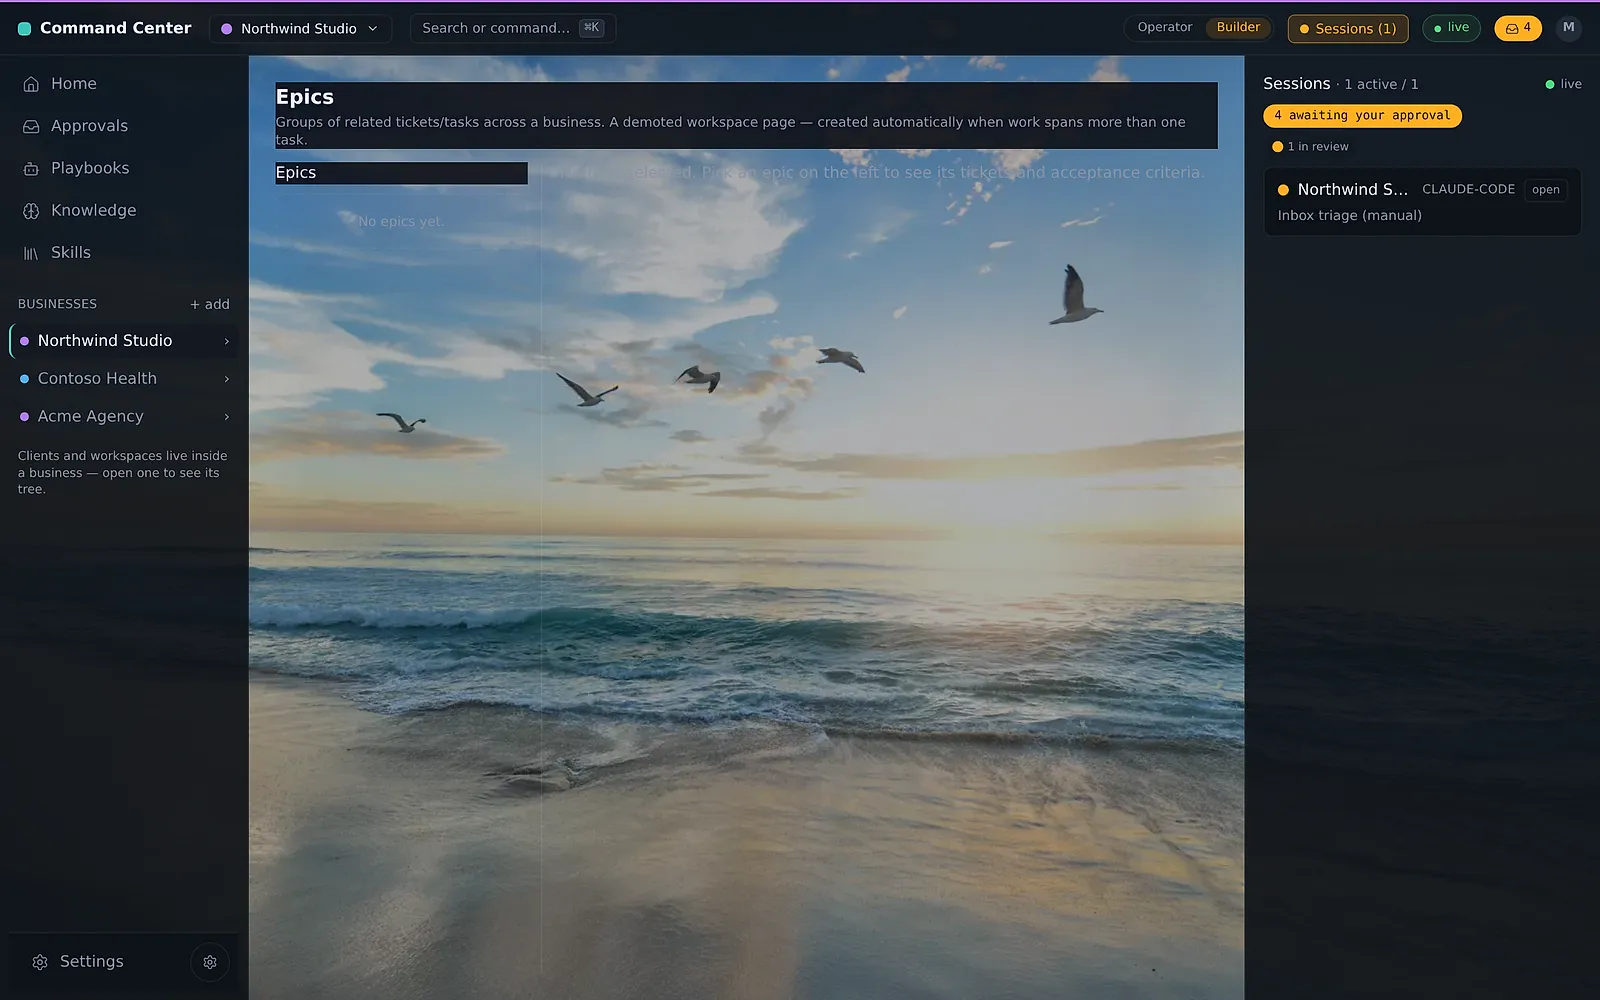Switch to Operator mode

(x=1165, y=28)
